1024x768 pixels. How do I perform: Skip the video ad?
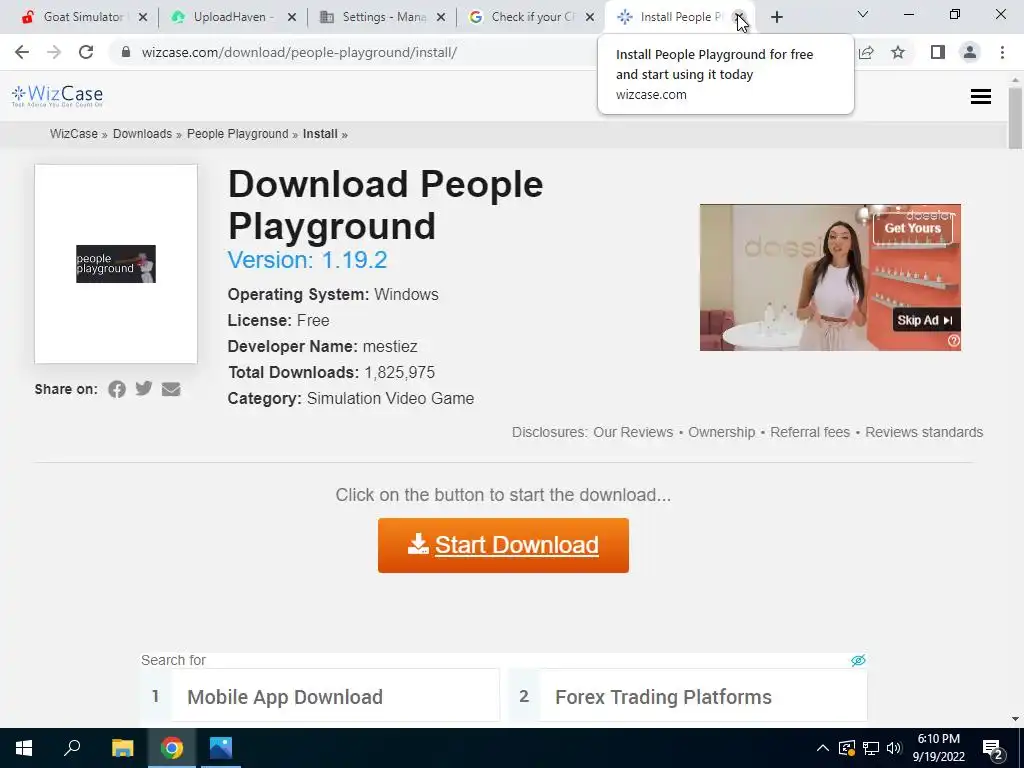pos(925,320)
